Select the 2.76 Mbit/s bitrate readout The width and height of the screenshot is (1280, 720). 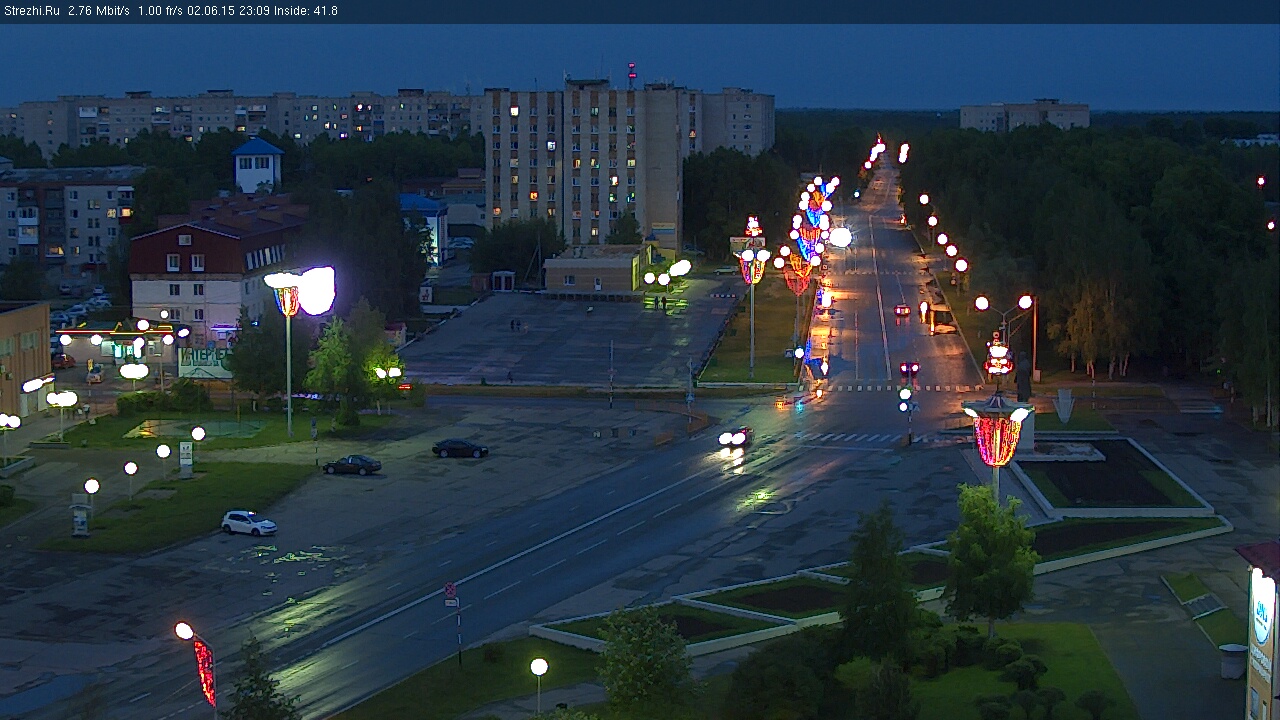click(x=99, y=11)
